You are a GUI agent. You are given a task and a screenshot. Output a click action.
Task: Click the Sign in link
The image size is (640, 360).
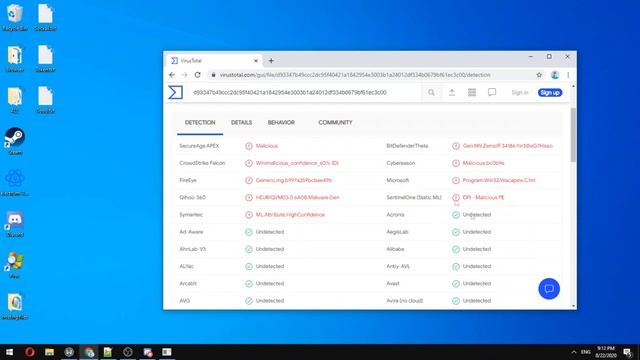click(520, 93)
